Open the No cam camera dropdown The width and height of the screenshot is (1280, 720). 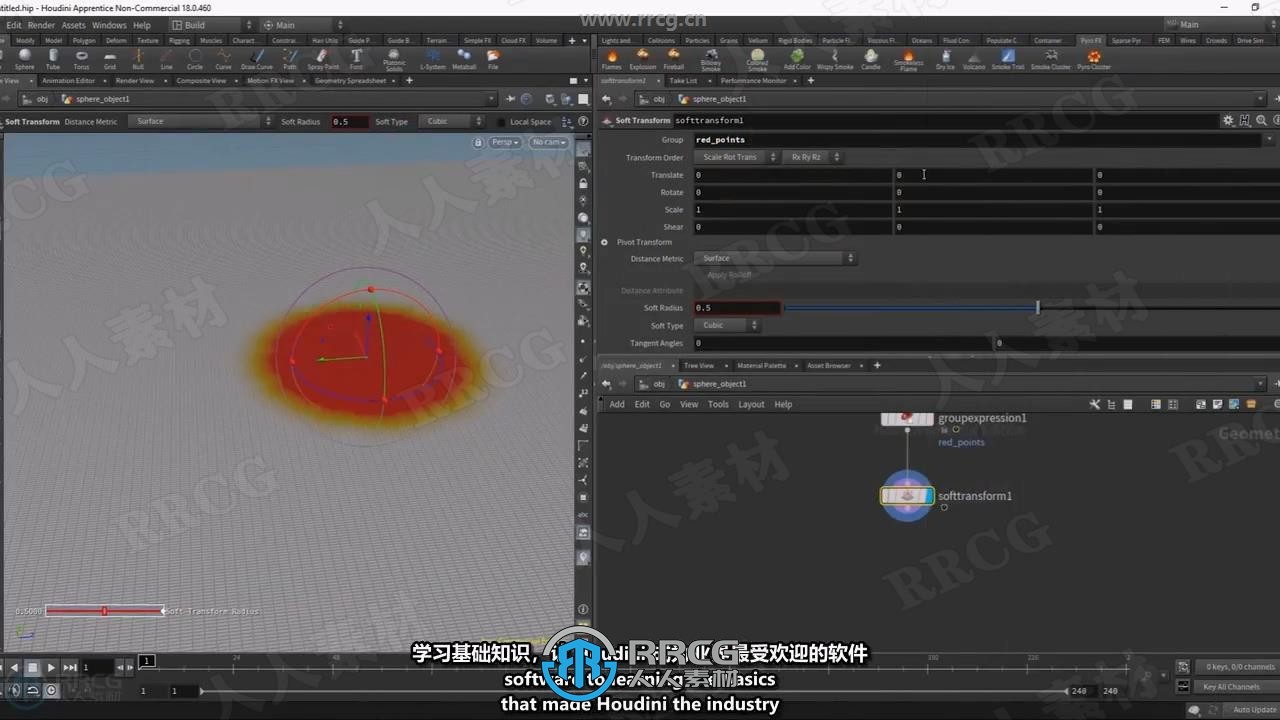tap(548, 142)
